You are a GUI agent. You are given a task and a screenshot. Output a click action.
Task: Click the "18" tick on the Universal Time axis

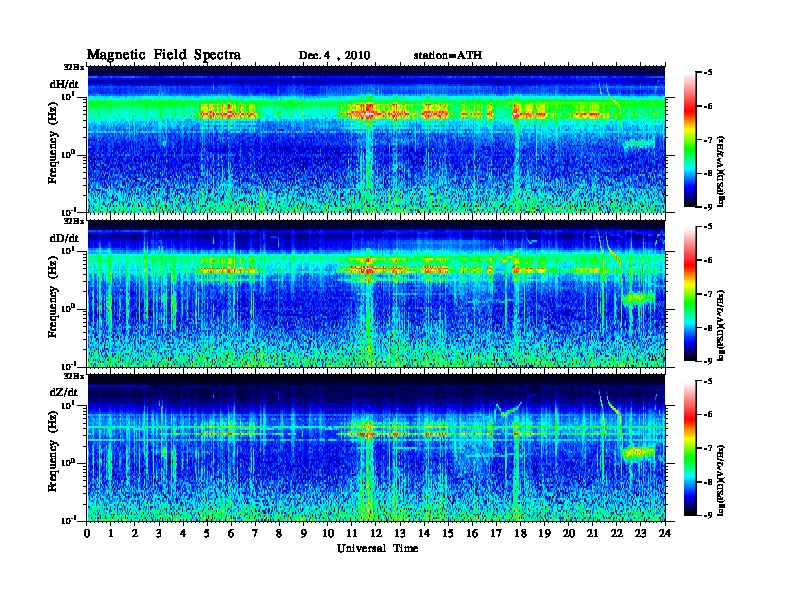tap(520, 534)
